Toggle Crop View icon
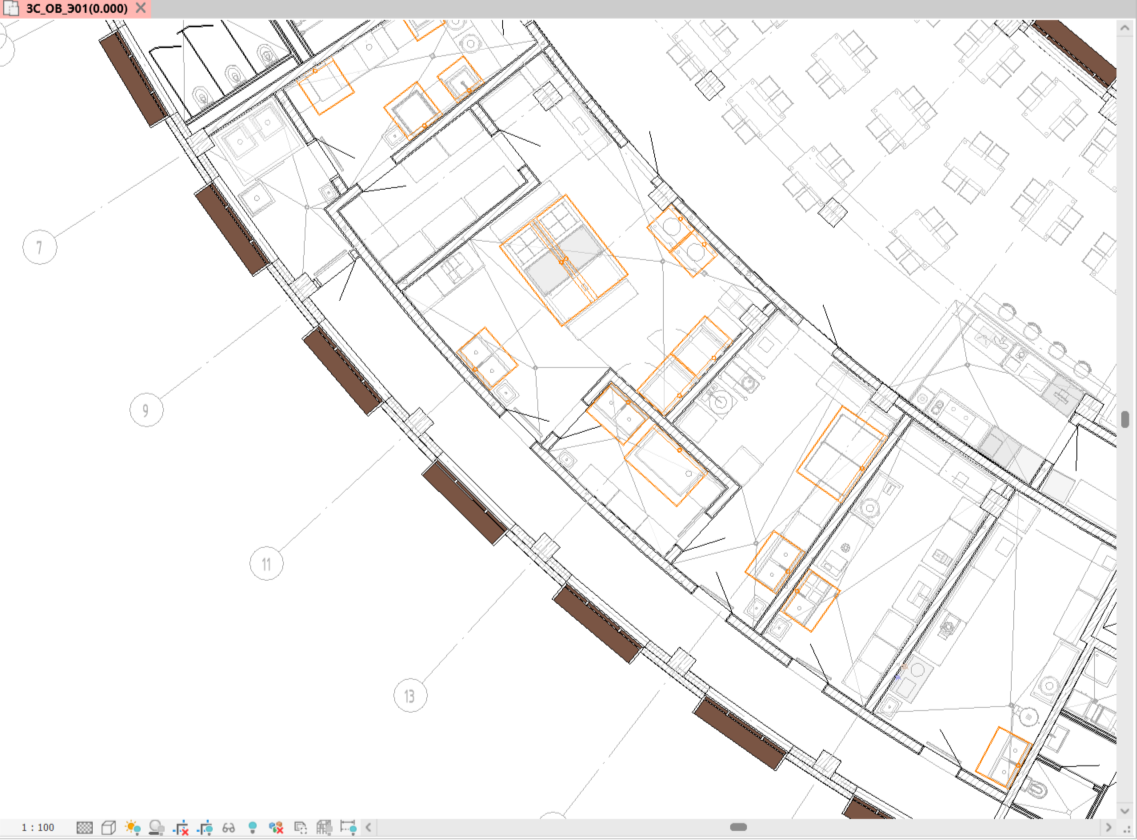The height and width of the screenshot is (840, 1137). click(x=181, y=828)
